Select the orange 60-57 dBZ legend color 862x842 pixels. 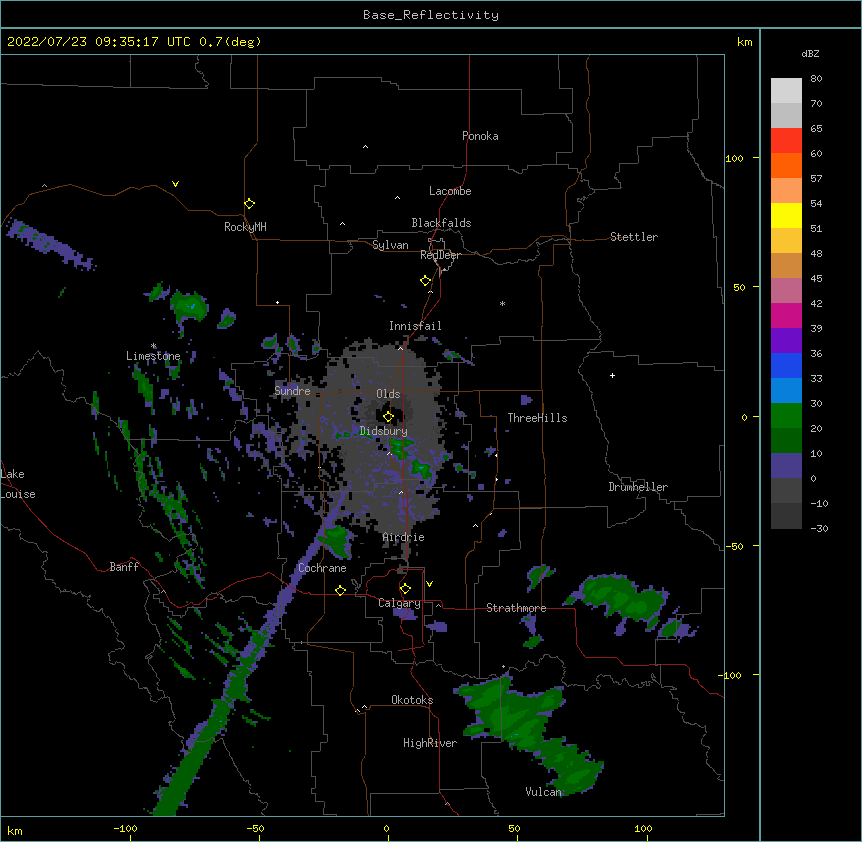pos(786,165)
